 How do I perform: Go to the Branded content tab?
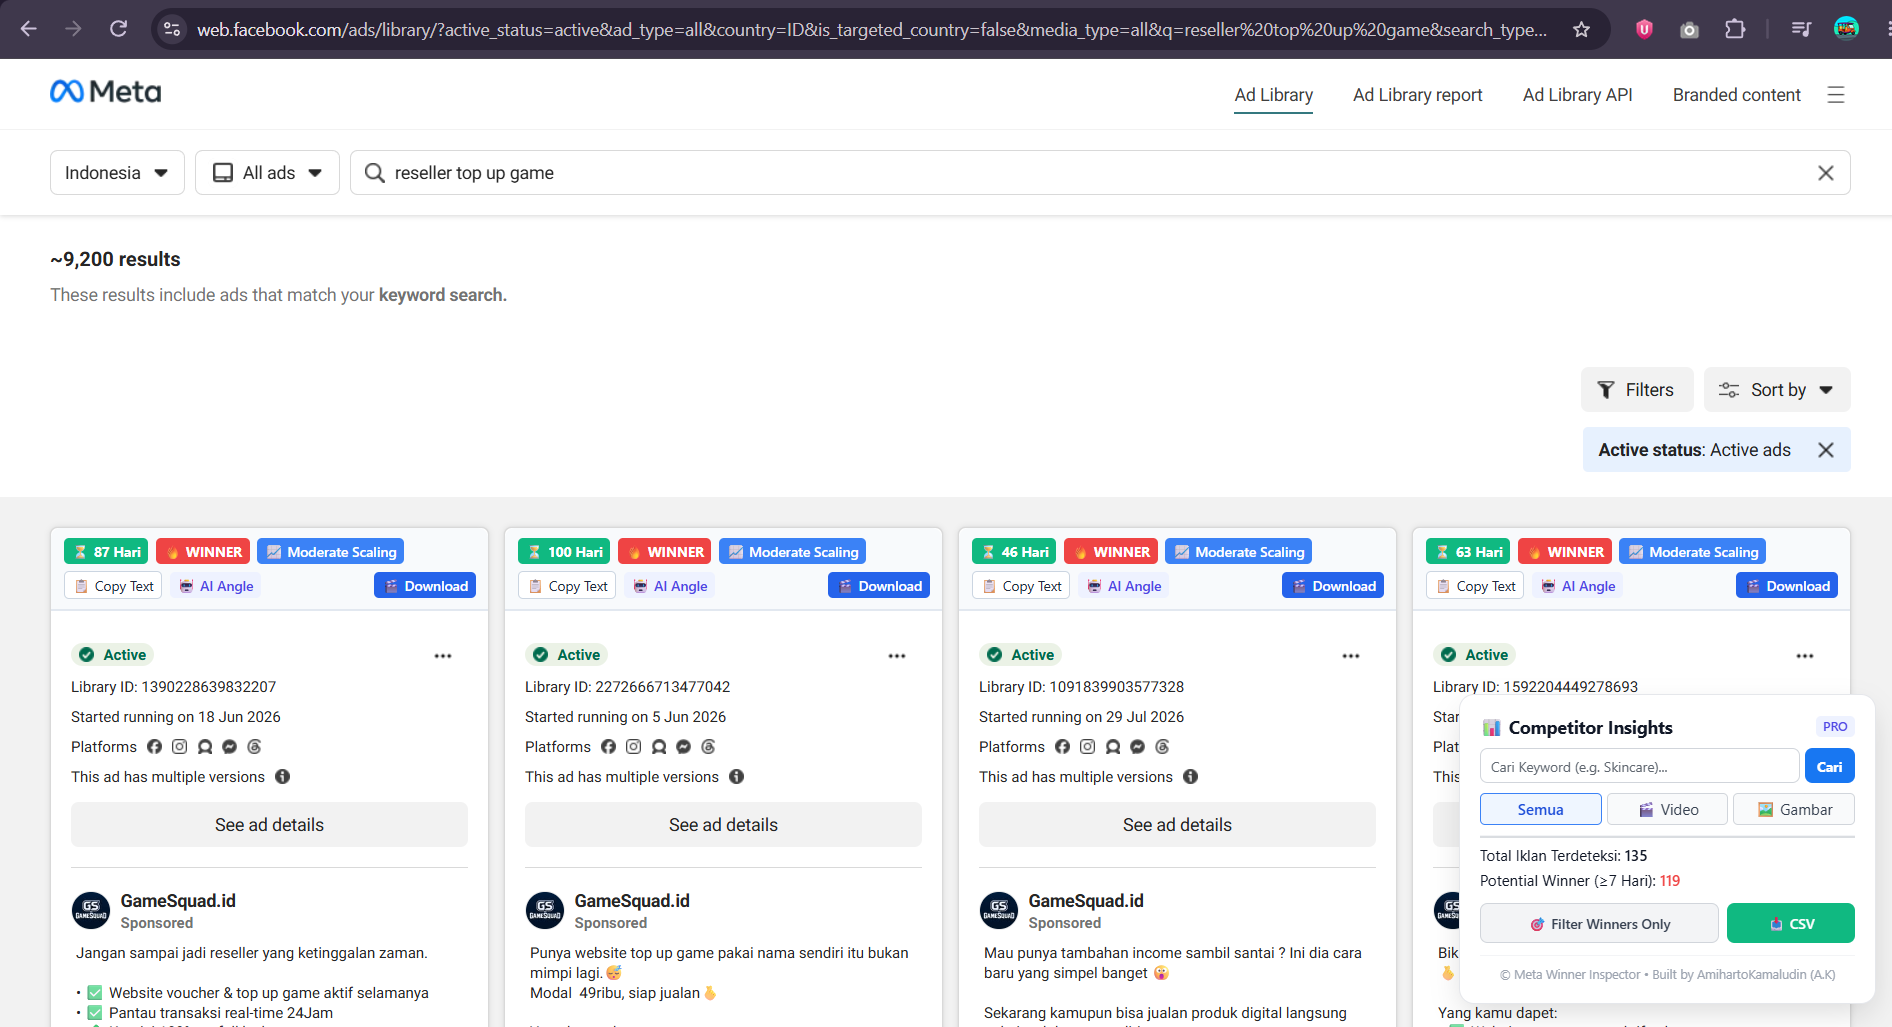(x=1736, y=95)
